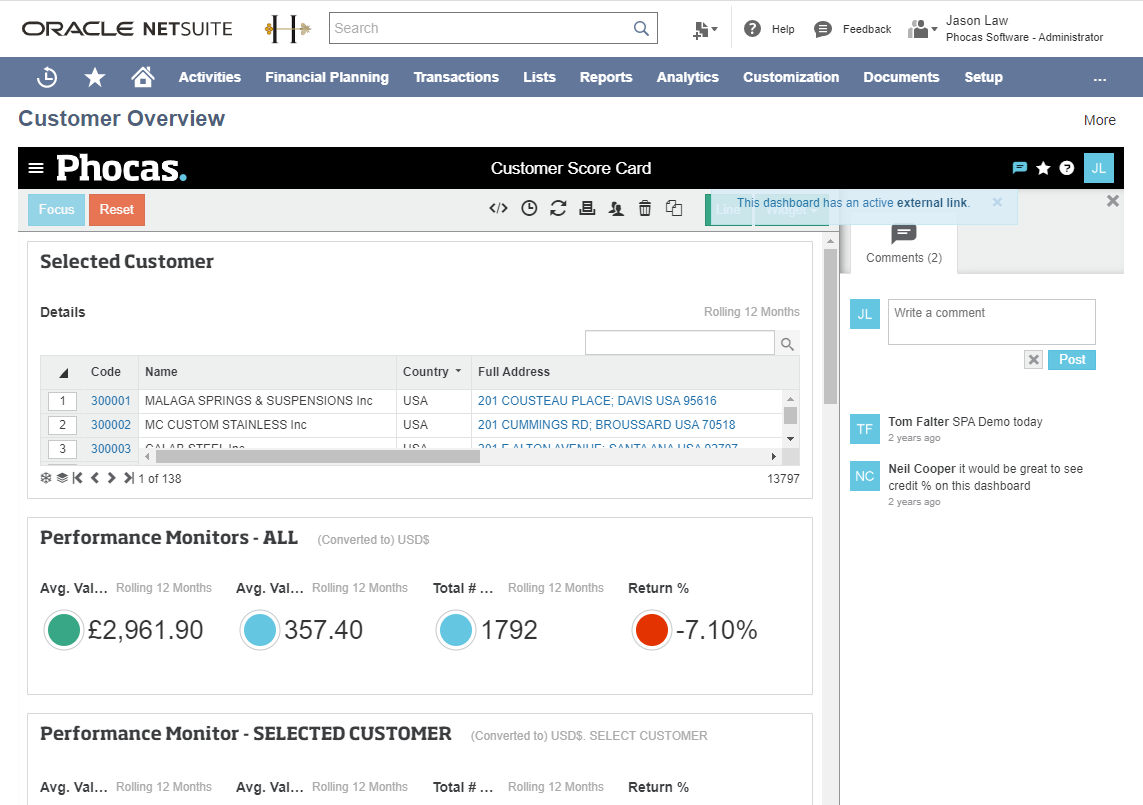Screen dimensions: 1143x805
Task: Open address 201 COUSTEAU PLACE; DAVIS
Action: pos(597,401)
